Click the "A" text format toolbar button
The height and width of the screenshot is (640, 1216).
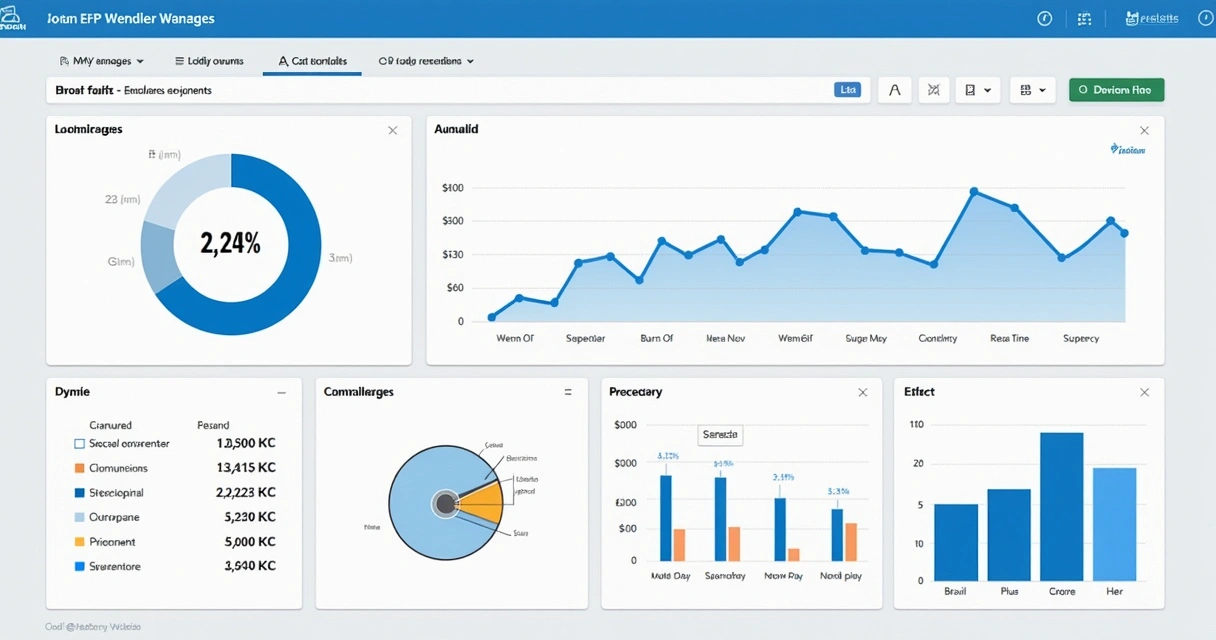894,90
